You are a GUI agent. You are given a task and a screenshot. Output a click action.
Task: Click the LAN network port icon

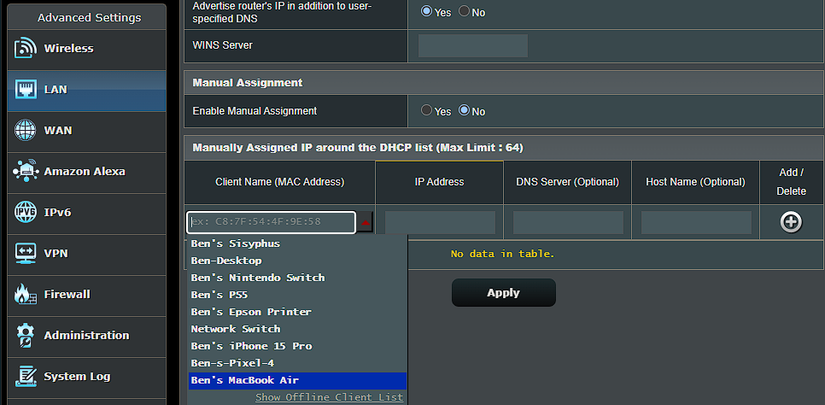pos(25,89)
